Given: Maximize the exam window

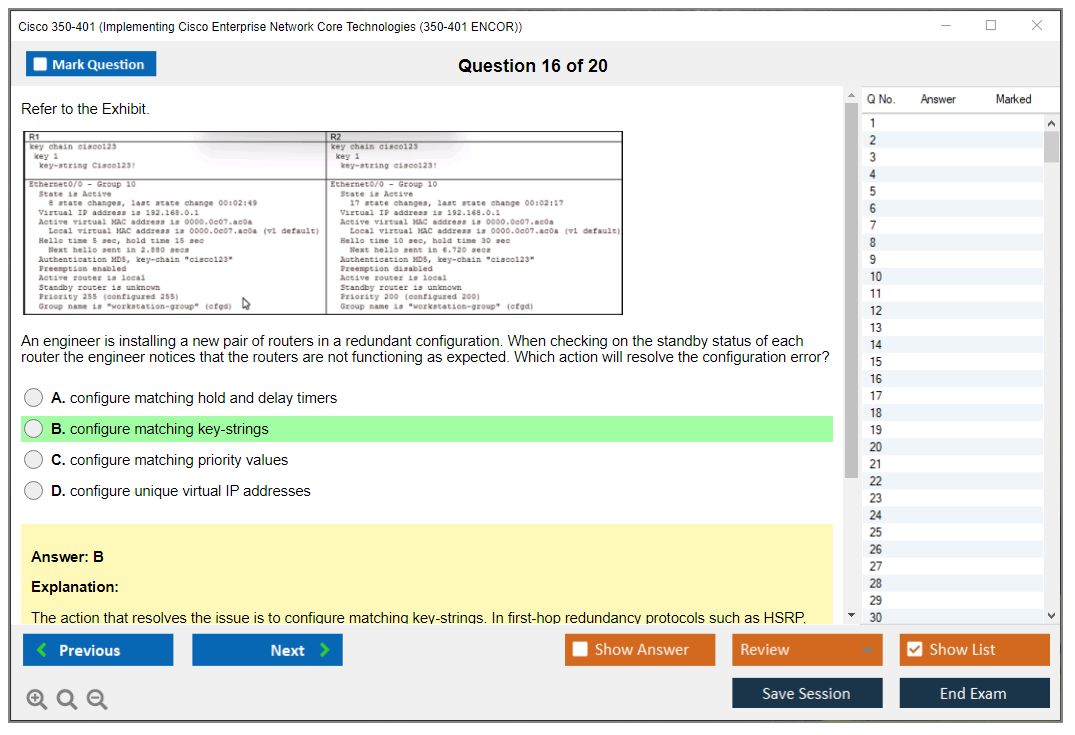Looking at the screenshot, I should pos(991,25).
